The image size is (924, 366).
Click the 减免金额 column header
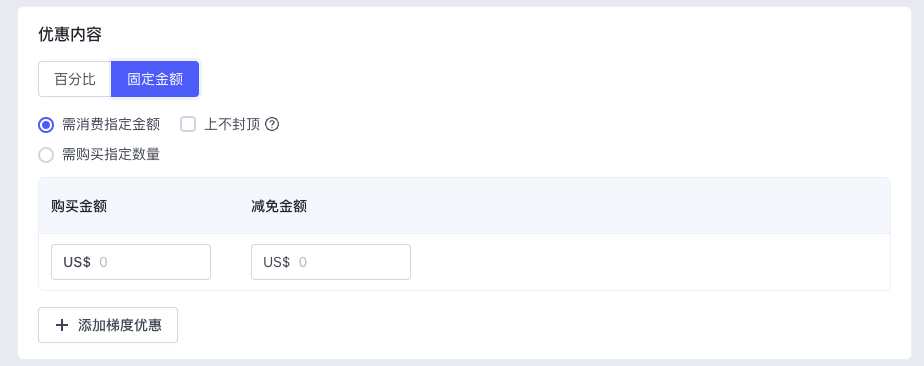(279, 206)
